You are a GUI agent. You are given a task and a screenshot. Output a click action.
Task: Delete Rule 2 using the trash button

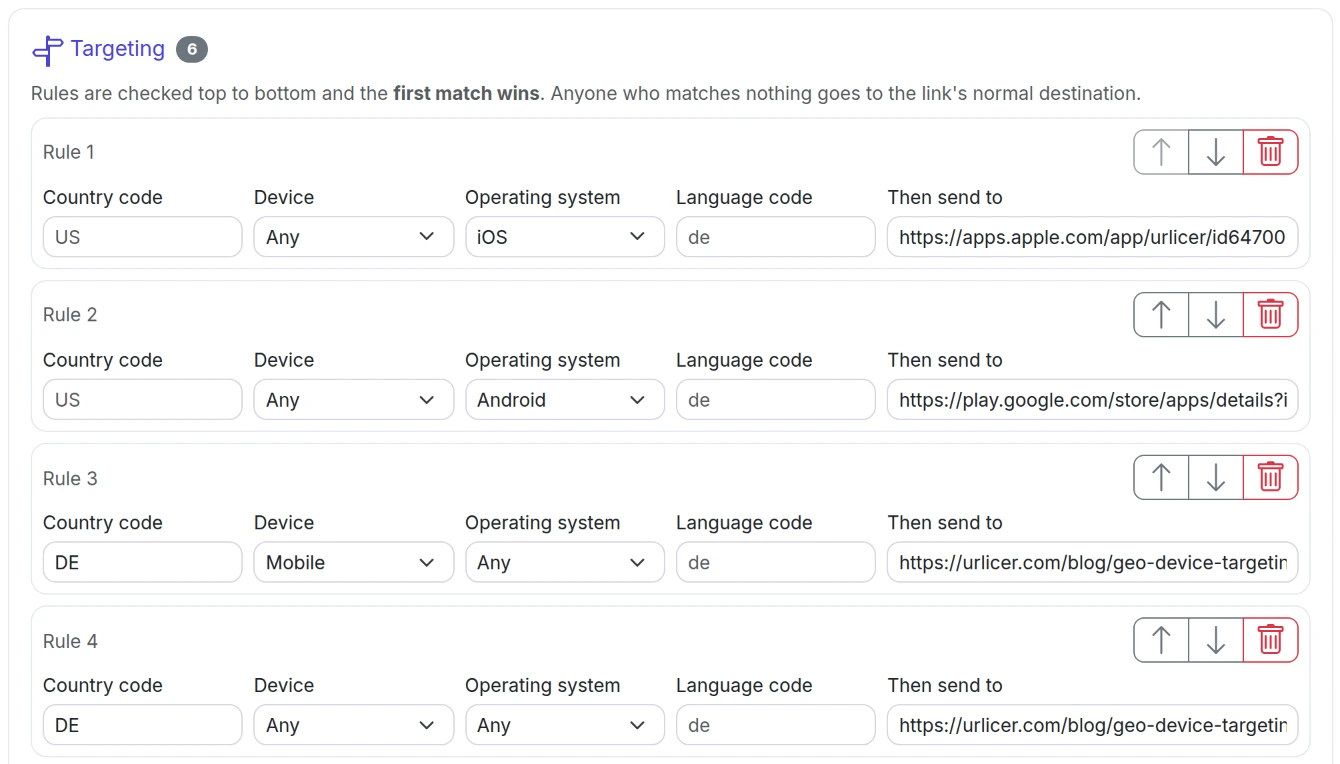1270,315
